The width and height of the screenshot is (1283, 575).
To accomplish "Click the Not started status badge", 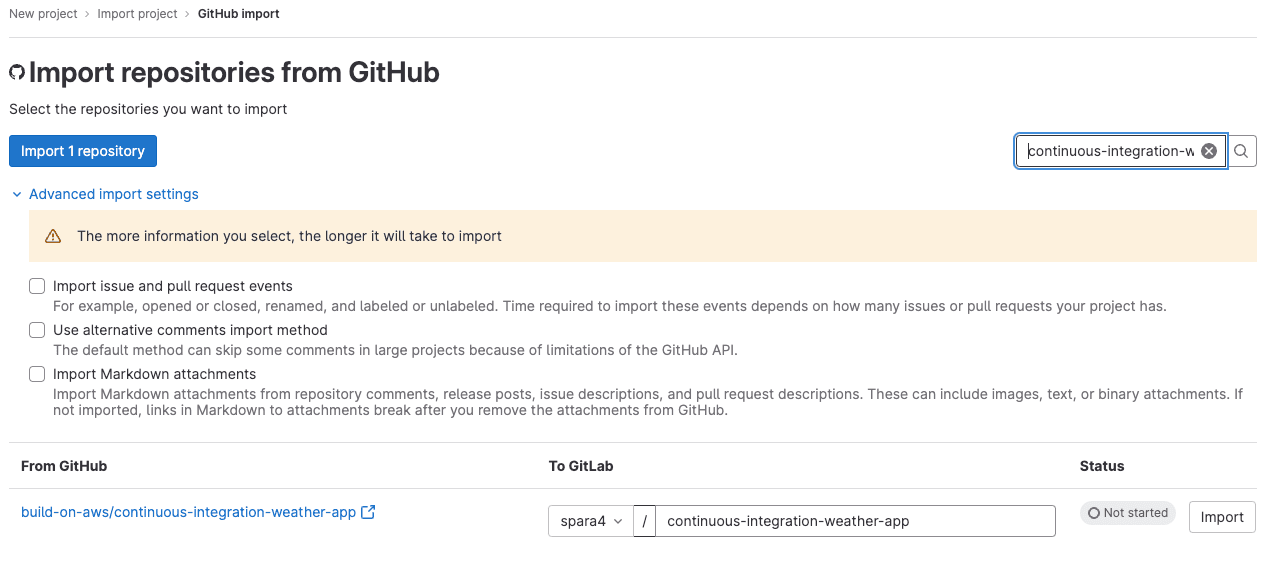I will pyautogui.click(x=1128, y=513).
